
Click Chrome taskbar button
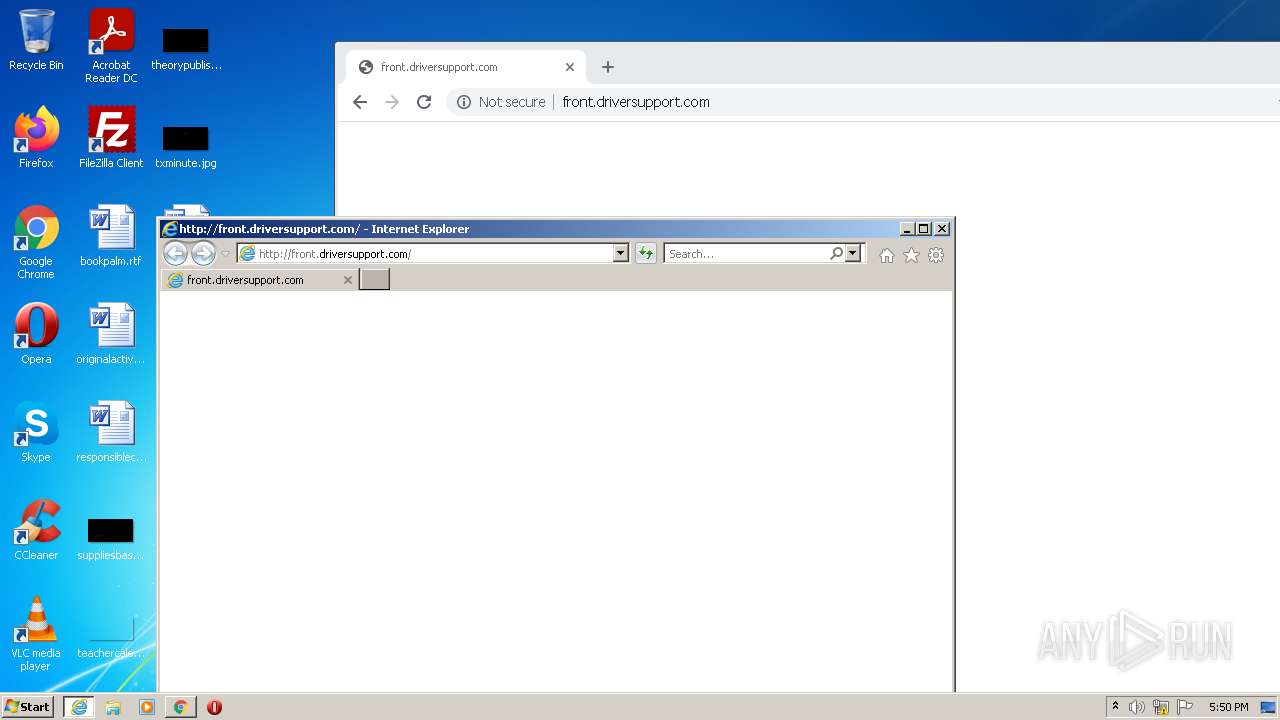tap(181, 707)
